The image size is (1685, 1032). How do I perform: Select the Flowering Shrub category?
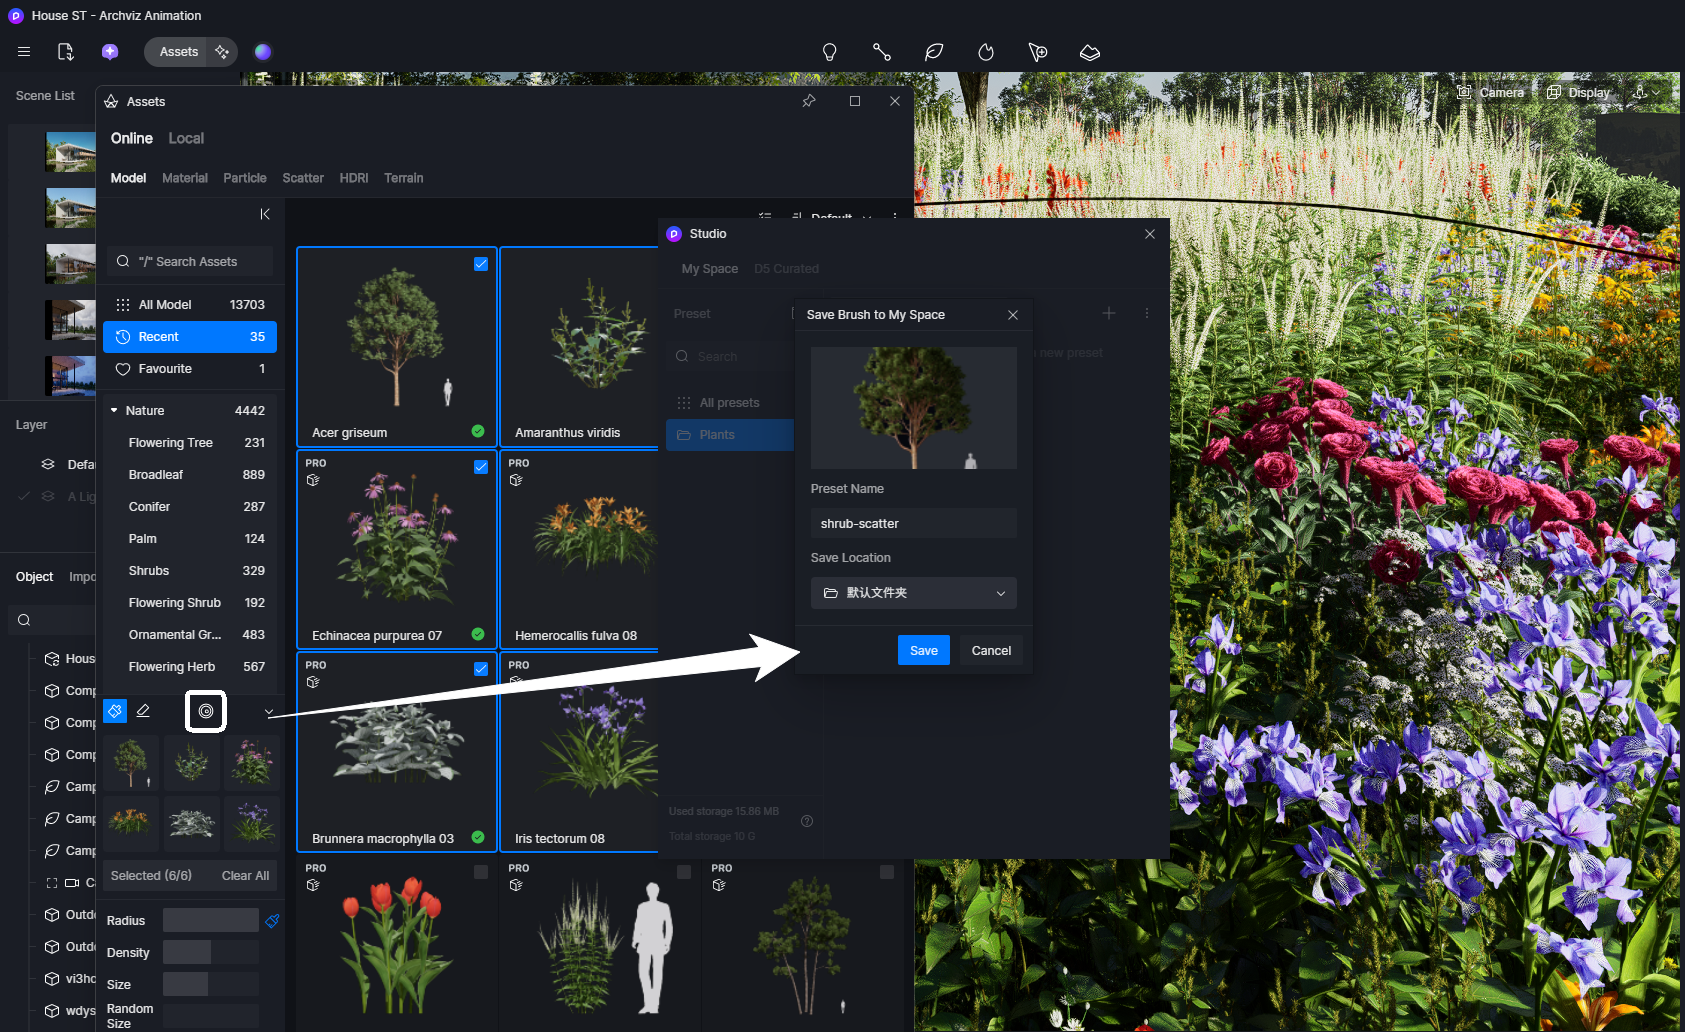pyautogui.click(x=190, y=603)
